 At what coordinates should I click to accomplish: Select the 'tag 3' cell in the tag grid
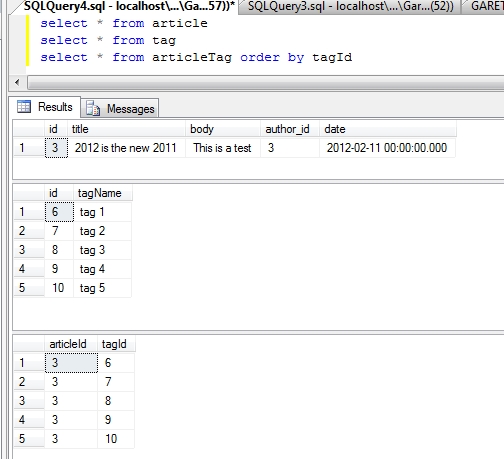click(x=102, y=250)
